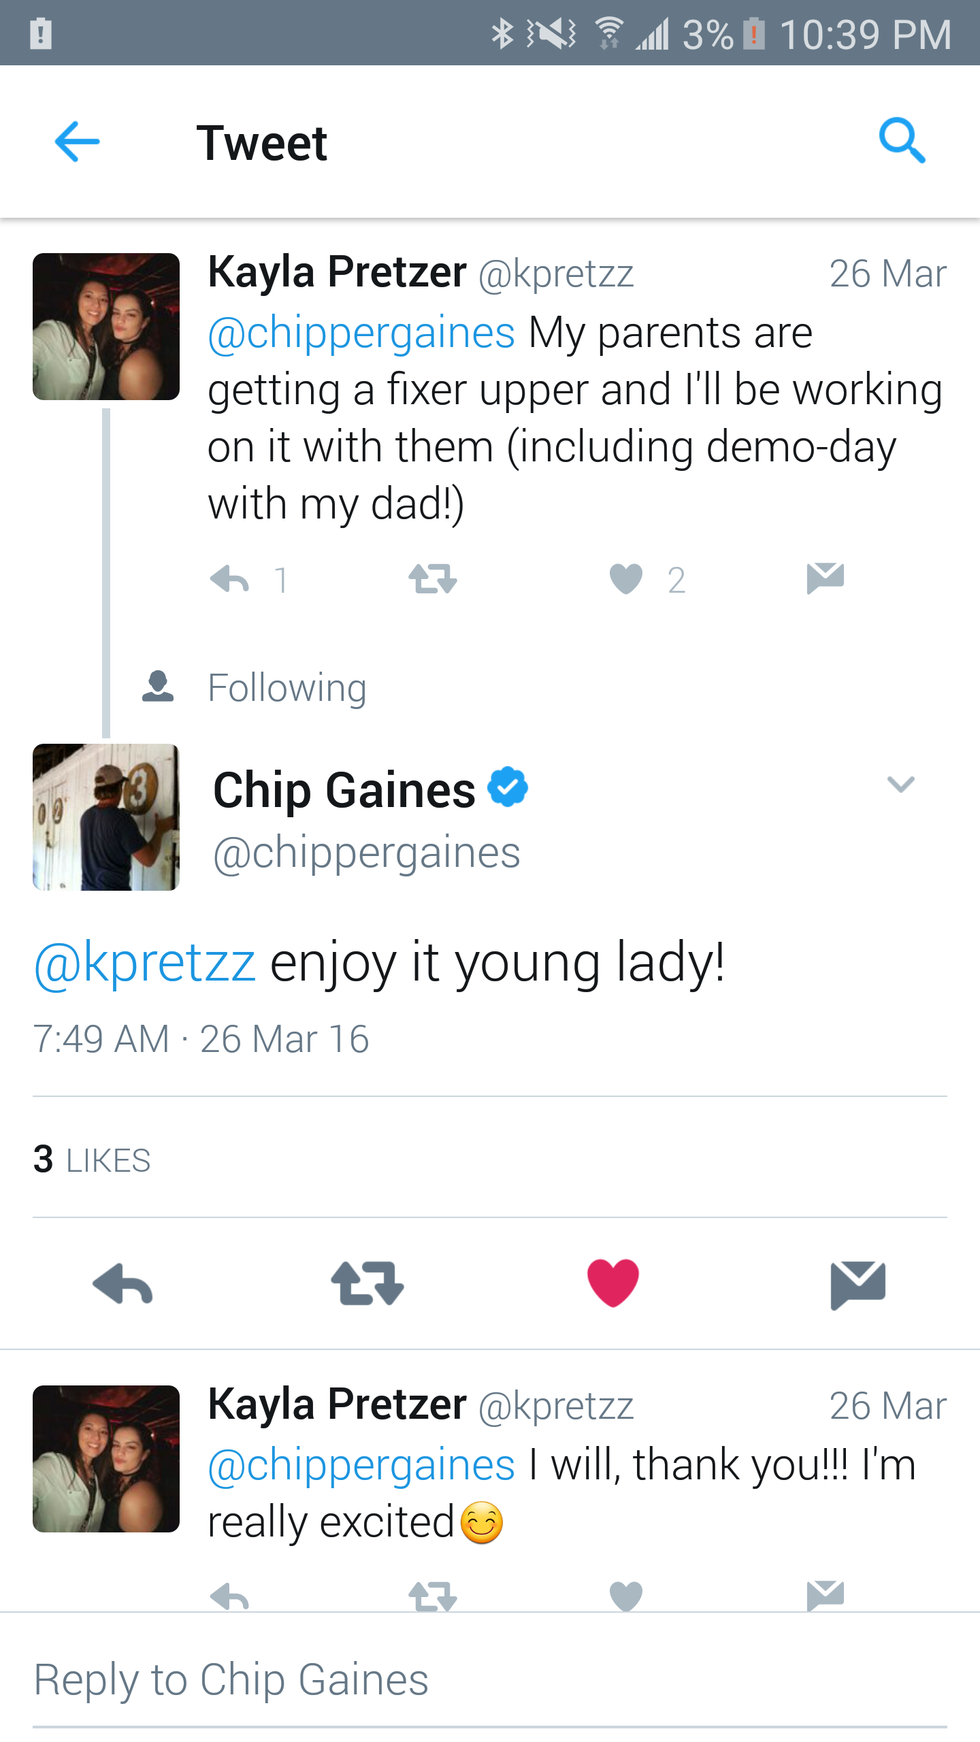Send Kayla's first tweet via message
980x1742 pixels.
(825, 577)
